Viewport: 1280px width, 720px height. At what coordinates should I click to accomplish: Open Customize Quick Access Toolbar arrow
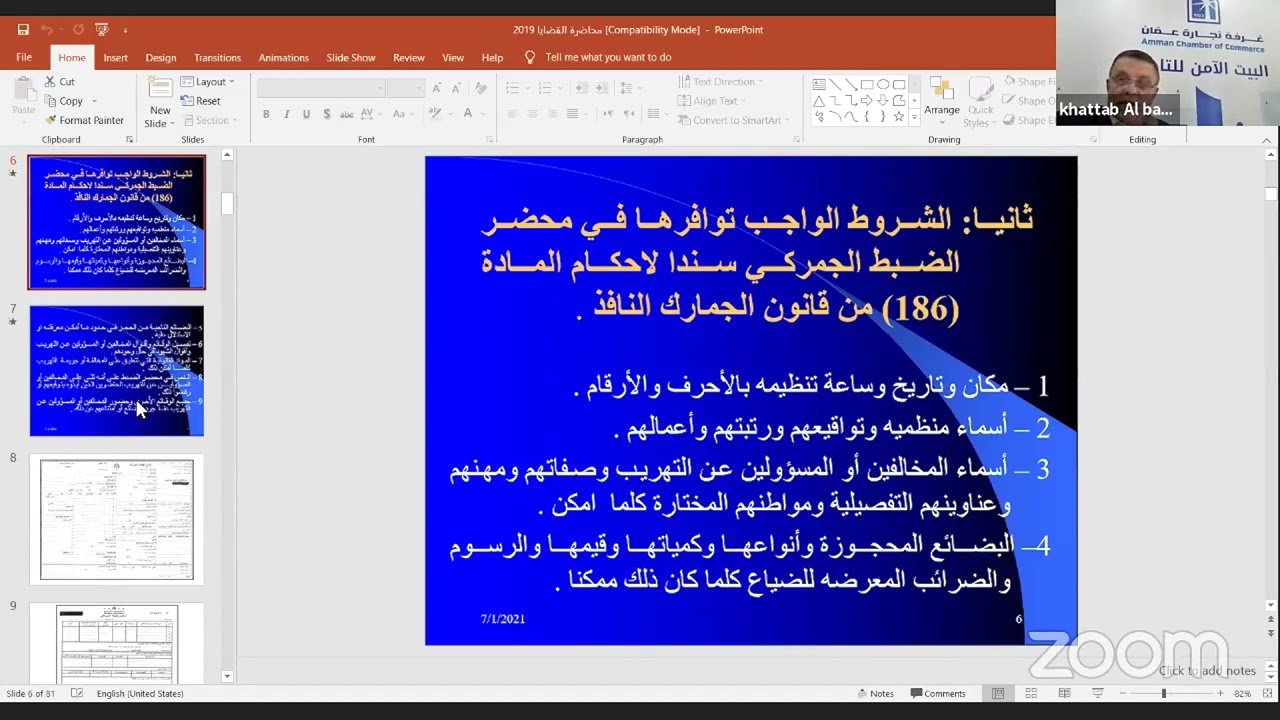[125, 30]
